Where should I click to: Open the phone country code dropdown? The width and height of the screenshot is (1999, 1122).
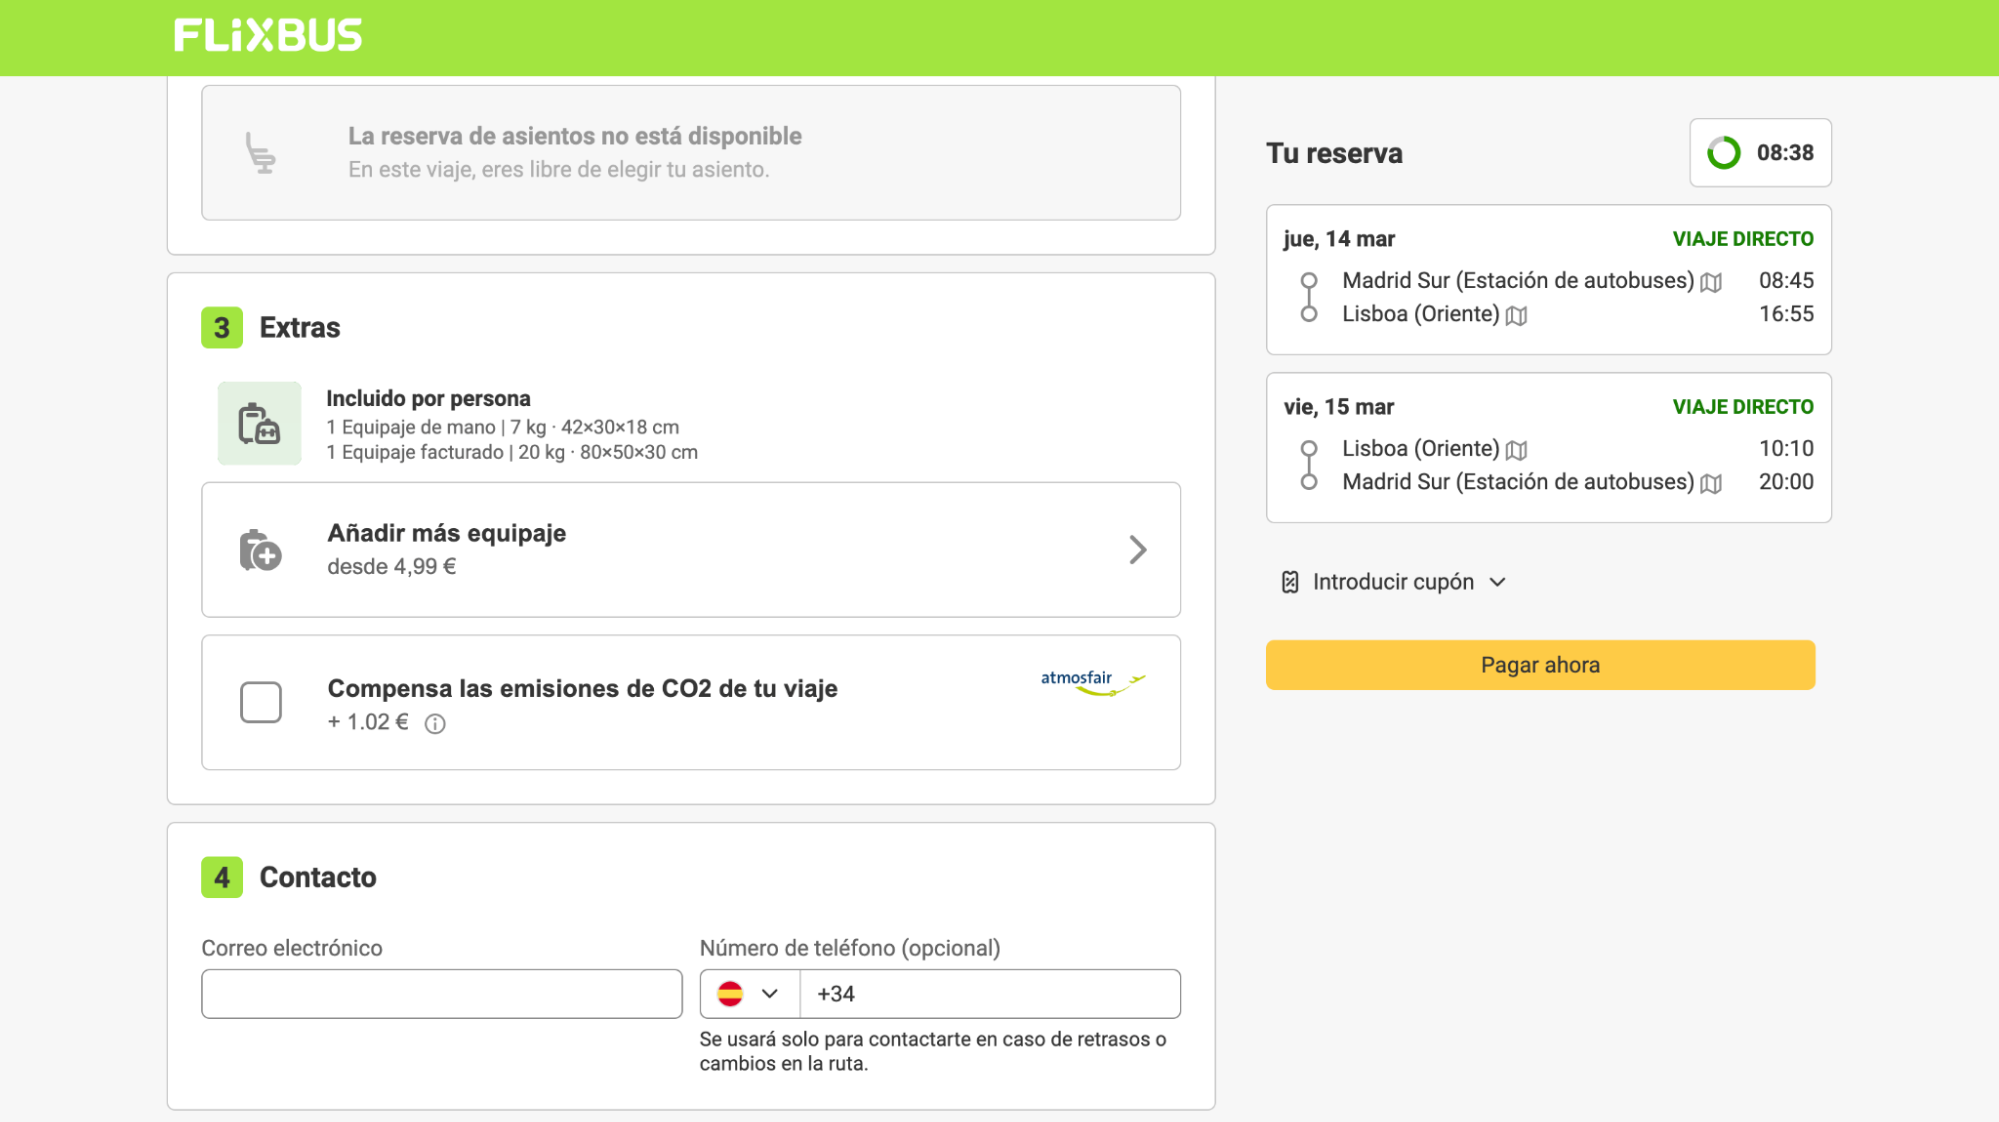[x=749, y=994]
